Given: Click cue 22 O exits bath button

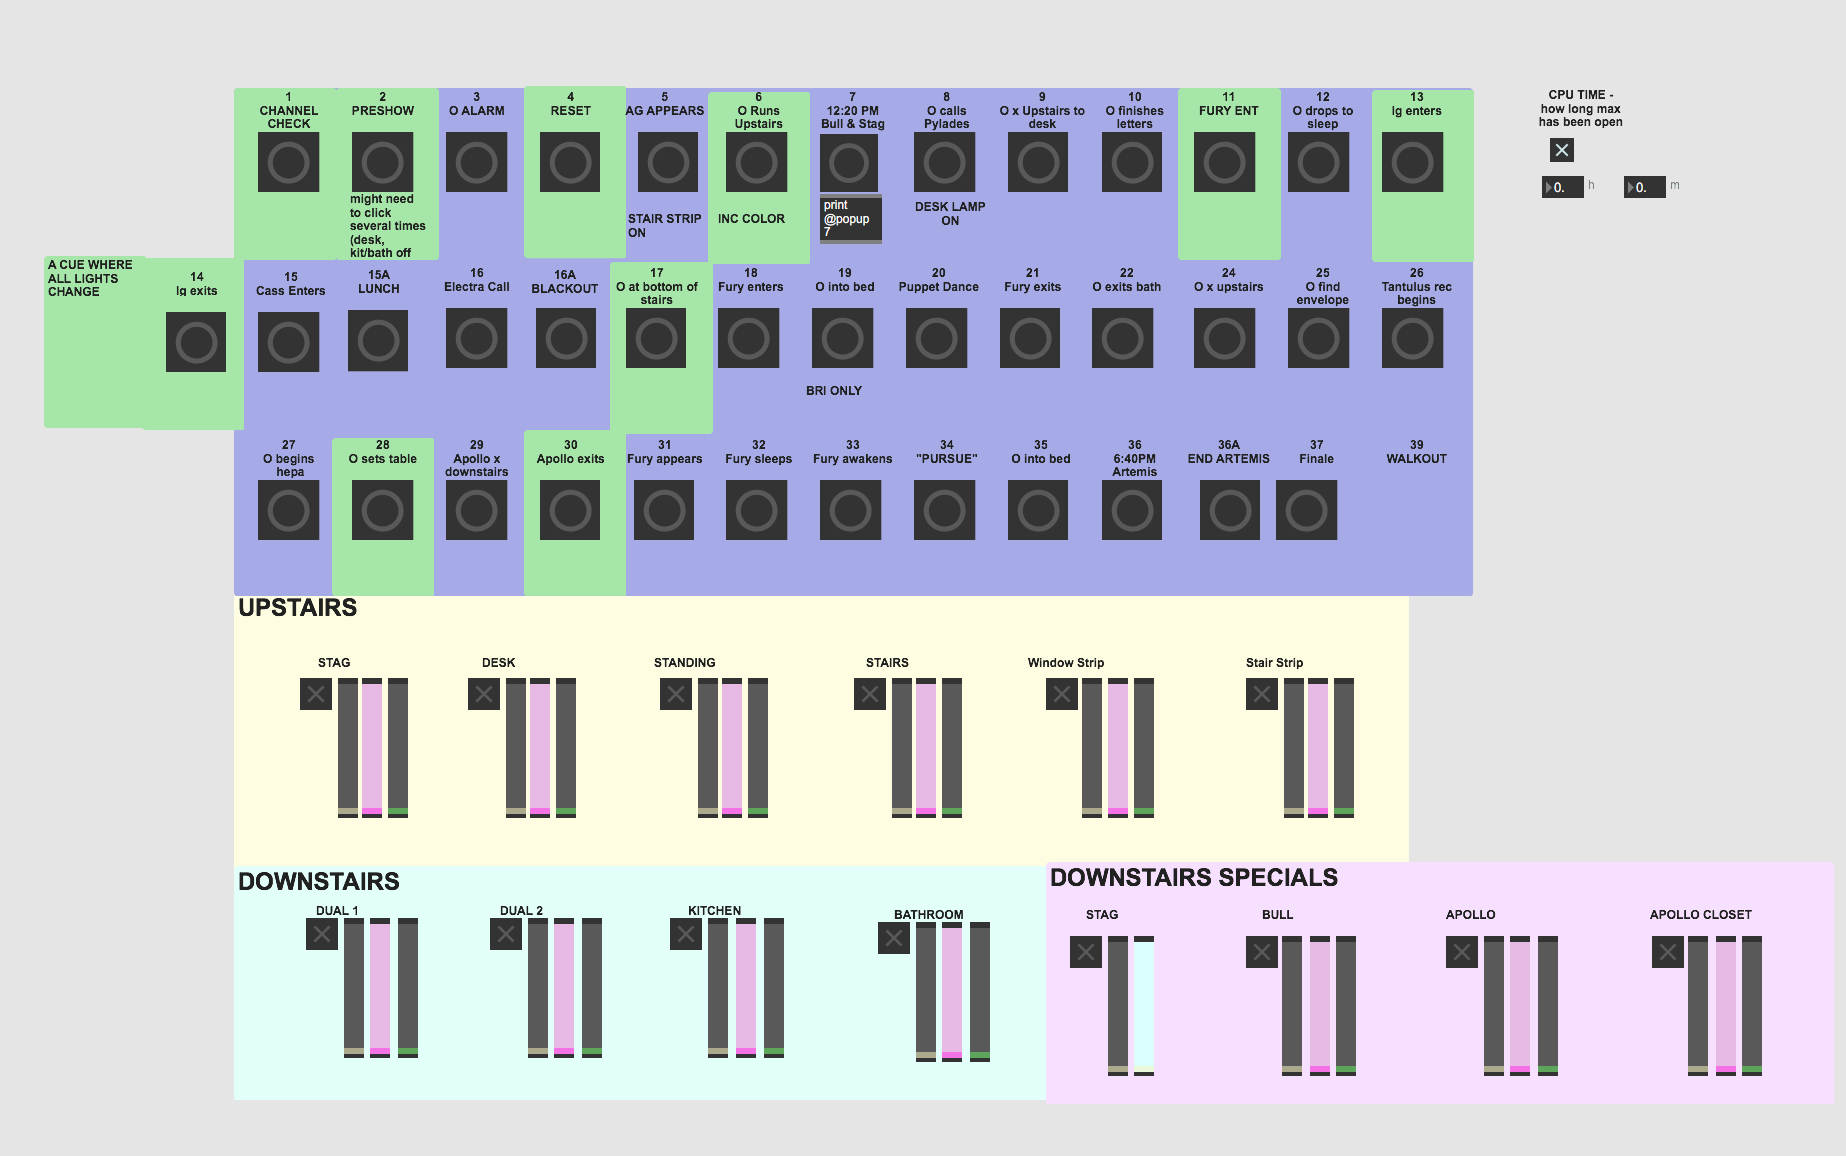Looking at the screenshot, I should 1122,338.
